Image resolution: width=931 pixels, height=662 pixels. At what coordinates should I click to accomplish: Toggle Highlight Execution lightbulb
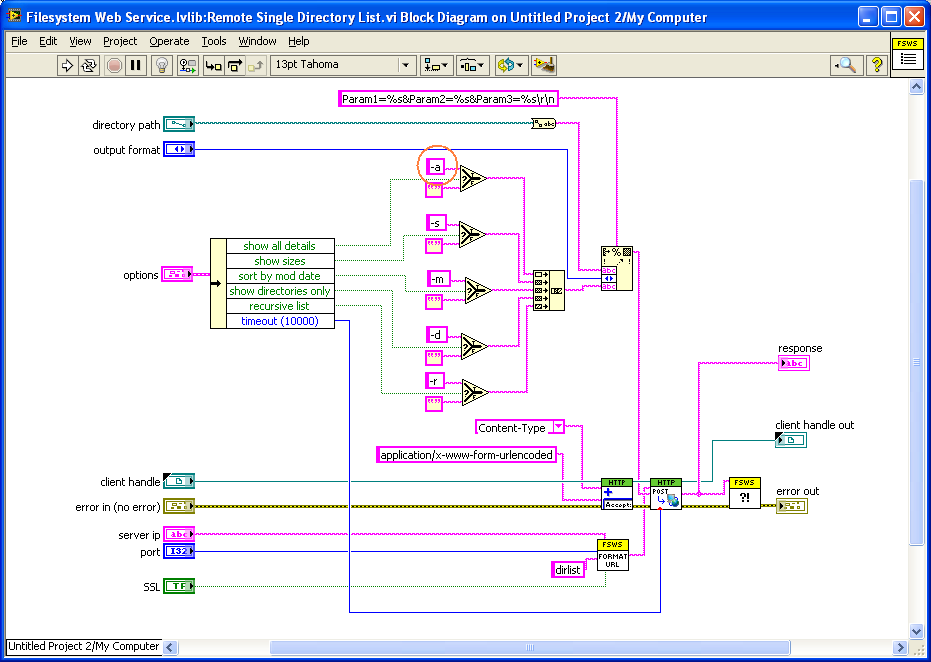[x=162, y=65]
